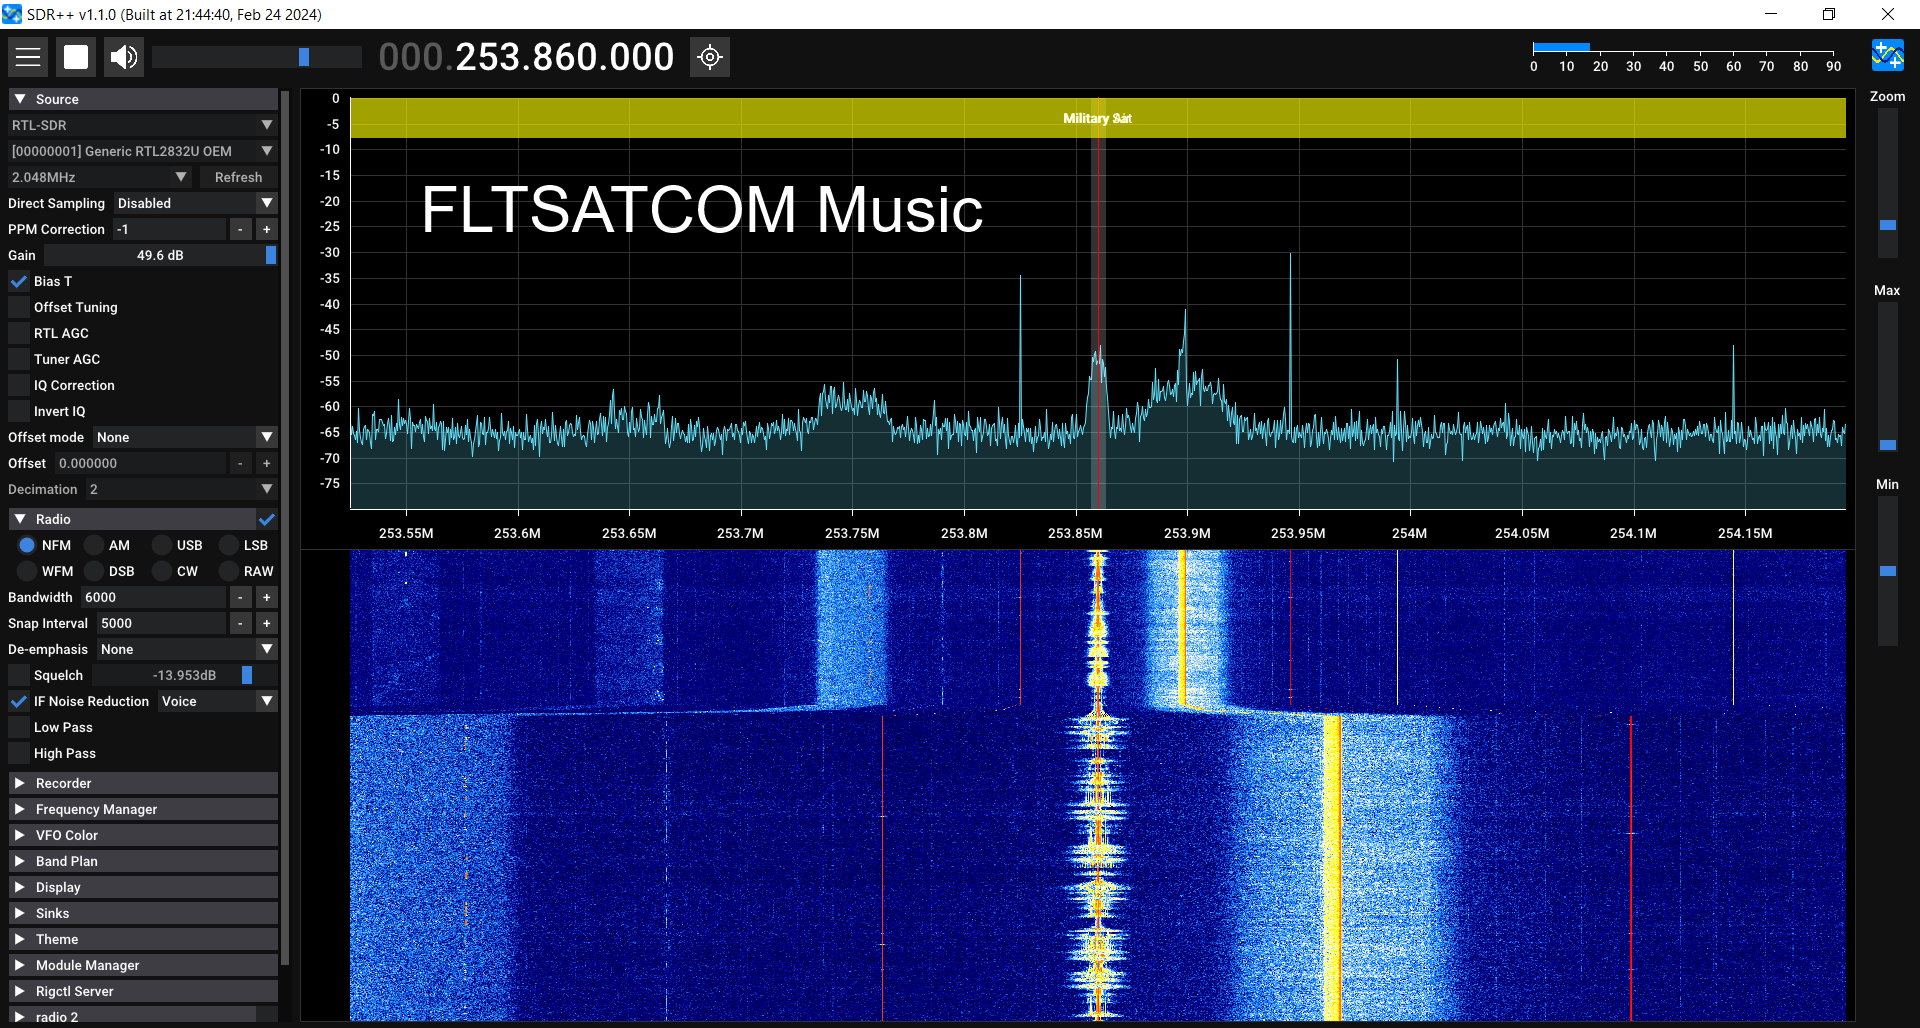The image size is (1920, 1028).
Task: Collapse the Radio section
Action: click(x=132, y=519)
